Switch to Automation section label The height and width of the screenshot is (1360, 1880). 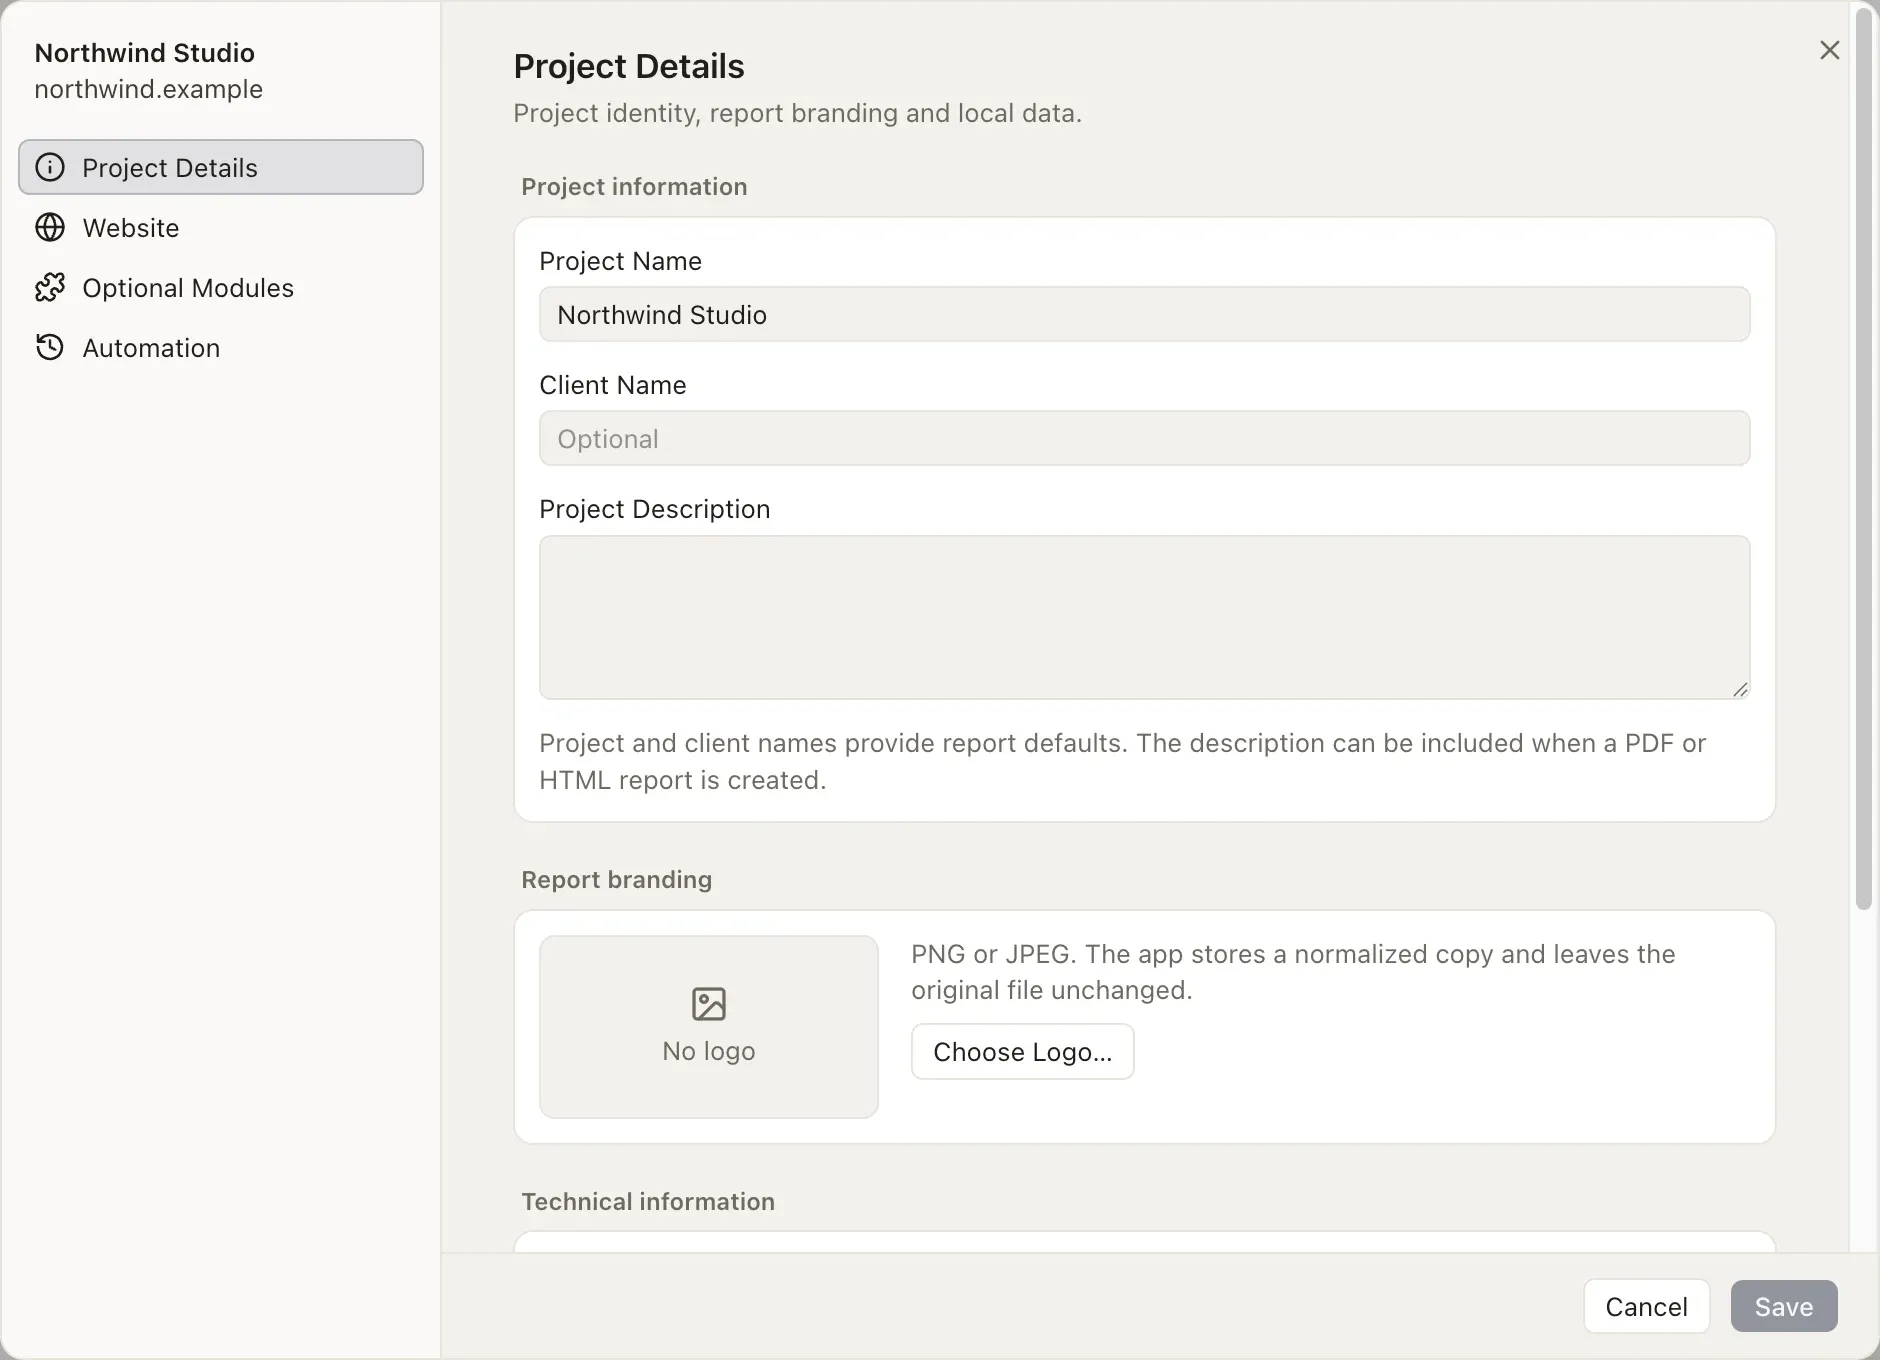[x=151, y=348]
